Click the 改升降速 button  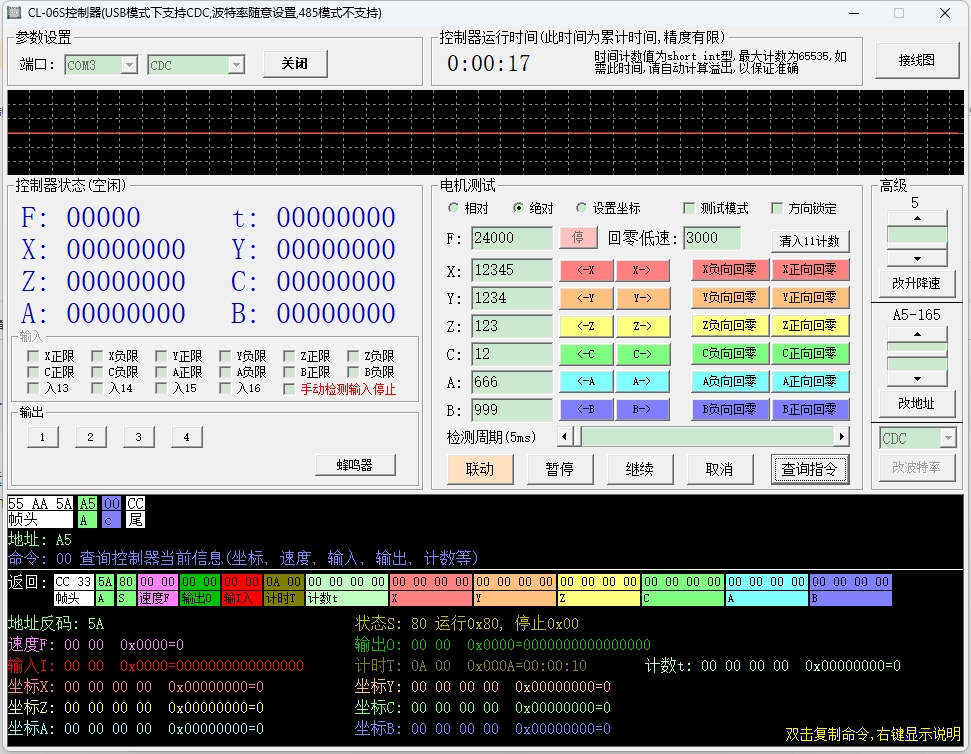pyautogui.click(x=917, y=284)
